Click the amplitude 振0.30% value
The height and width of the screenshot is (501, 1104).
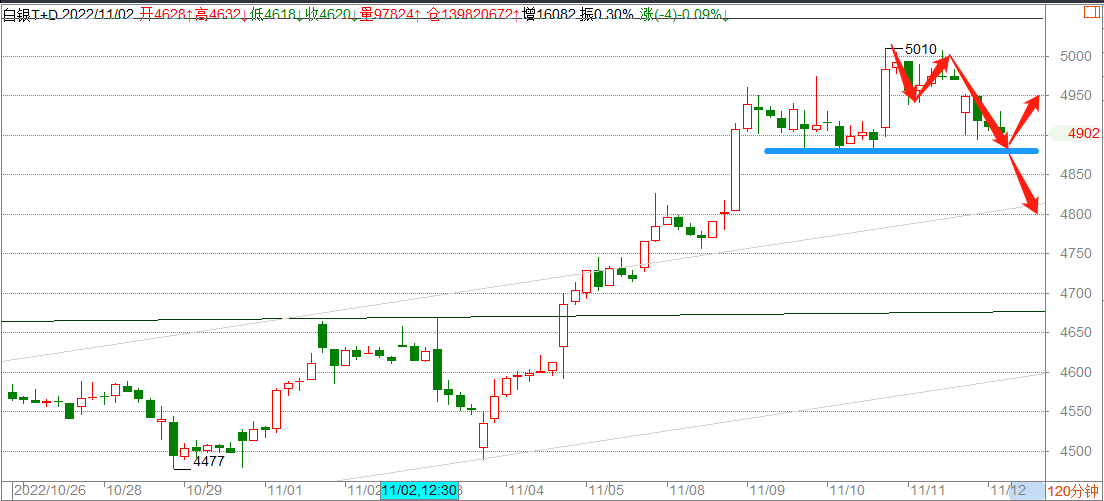[608, 14]
